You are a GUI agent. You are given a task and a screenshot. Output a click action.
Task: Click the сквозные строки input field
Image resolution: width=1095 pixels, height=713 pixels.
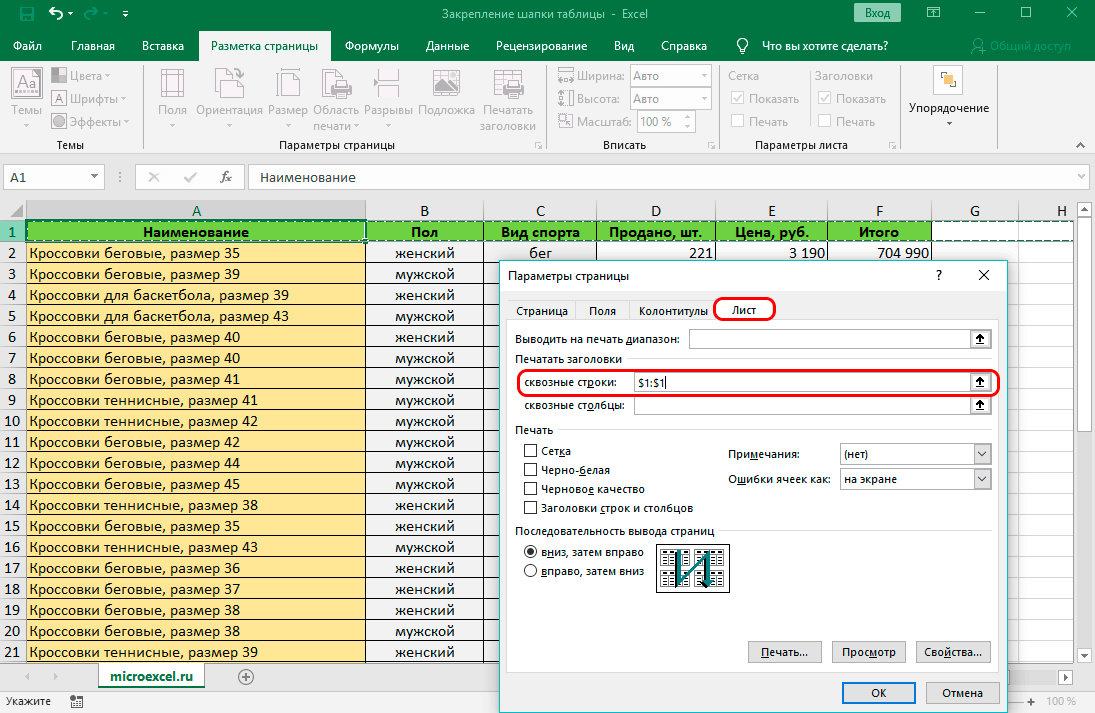pyautogui.click(x=802, y=382)
